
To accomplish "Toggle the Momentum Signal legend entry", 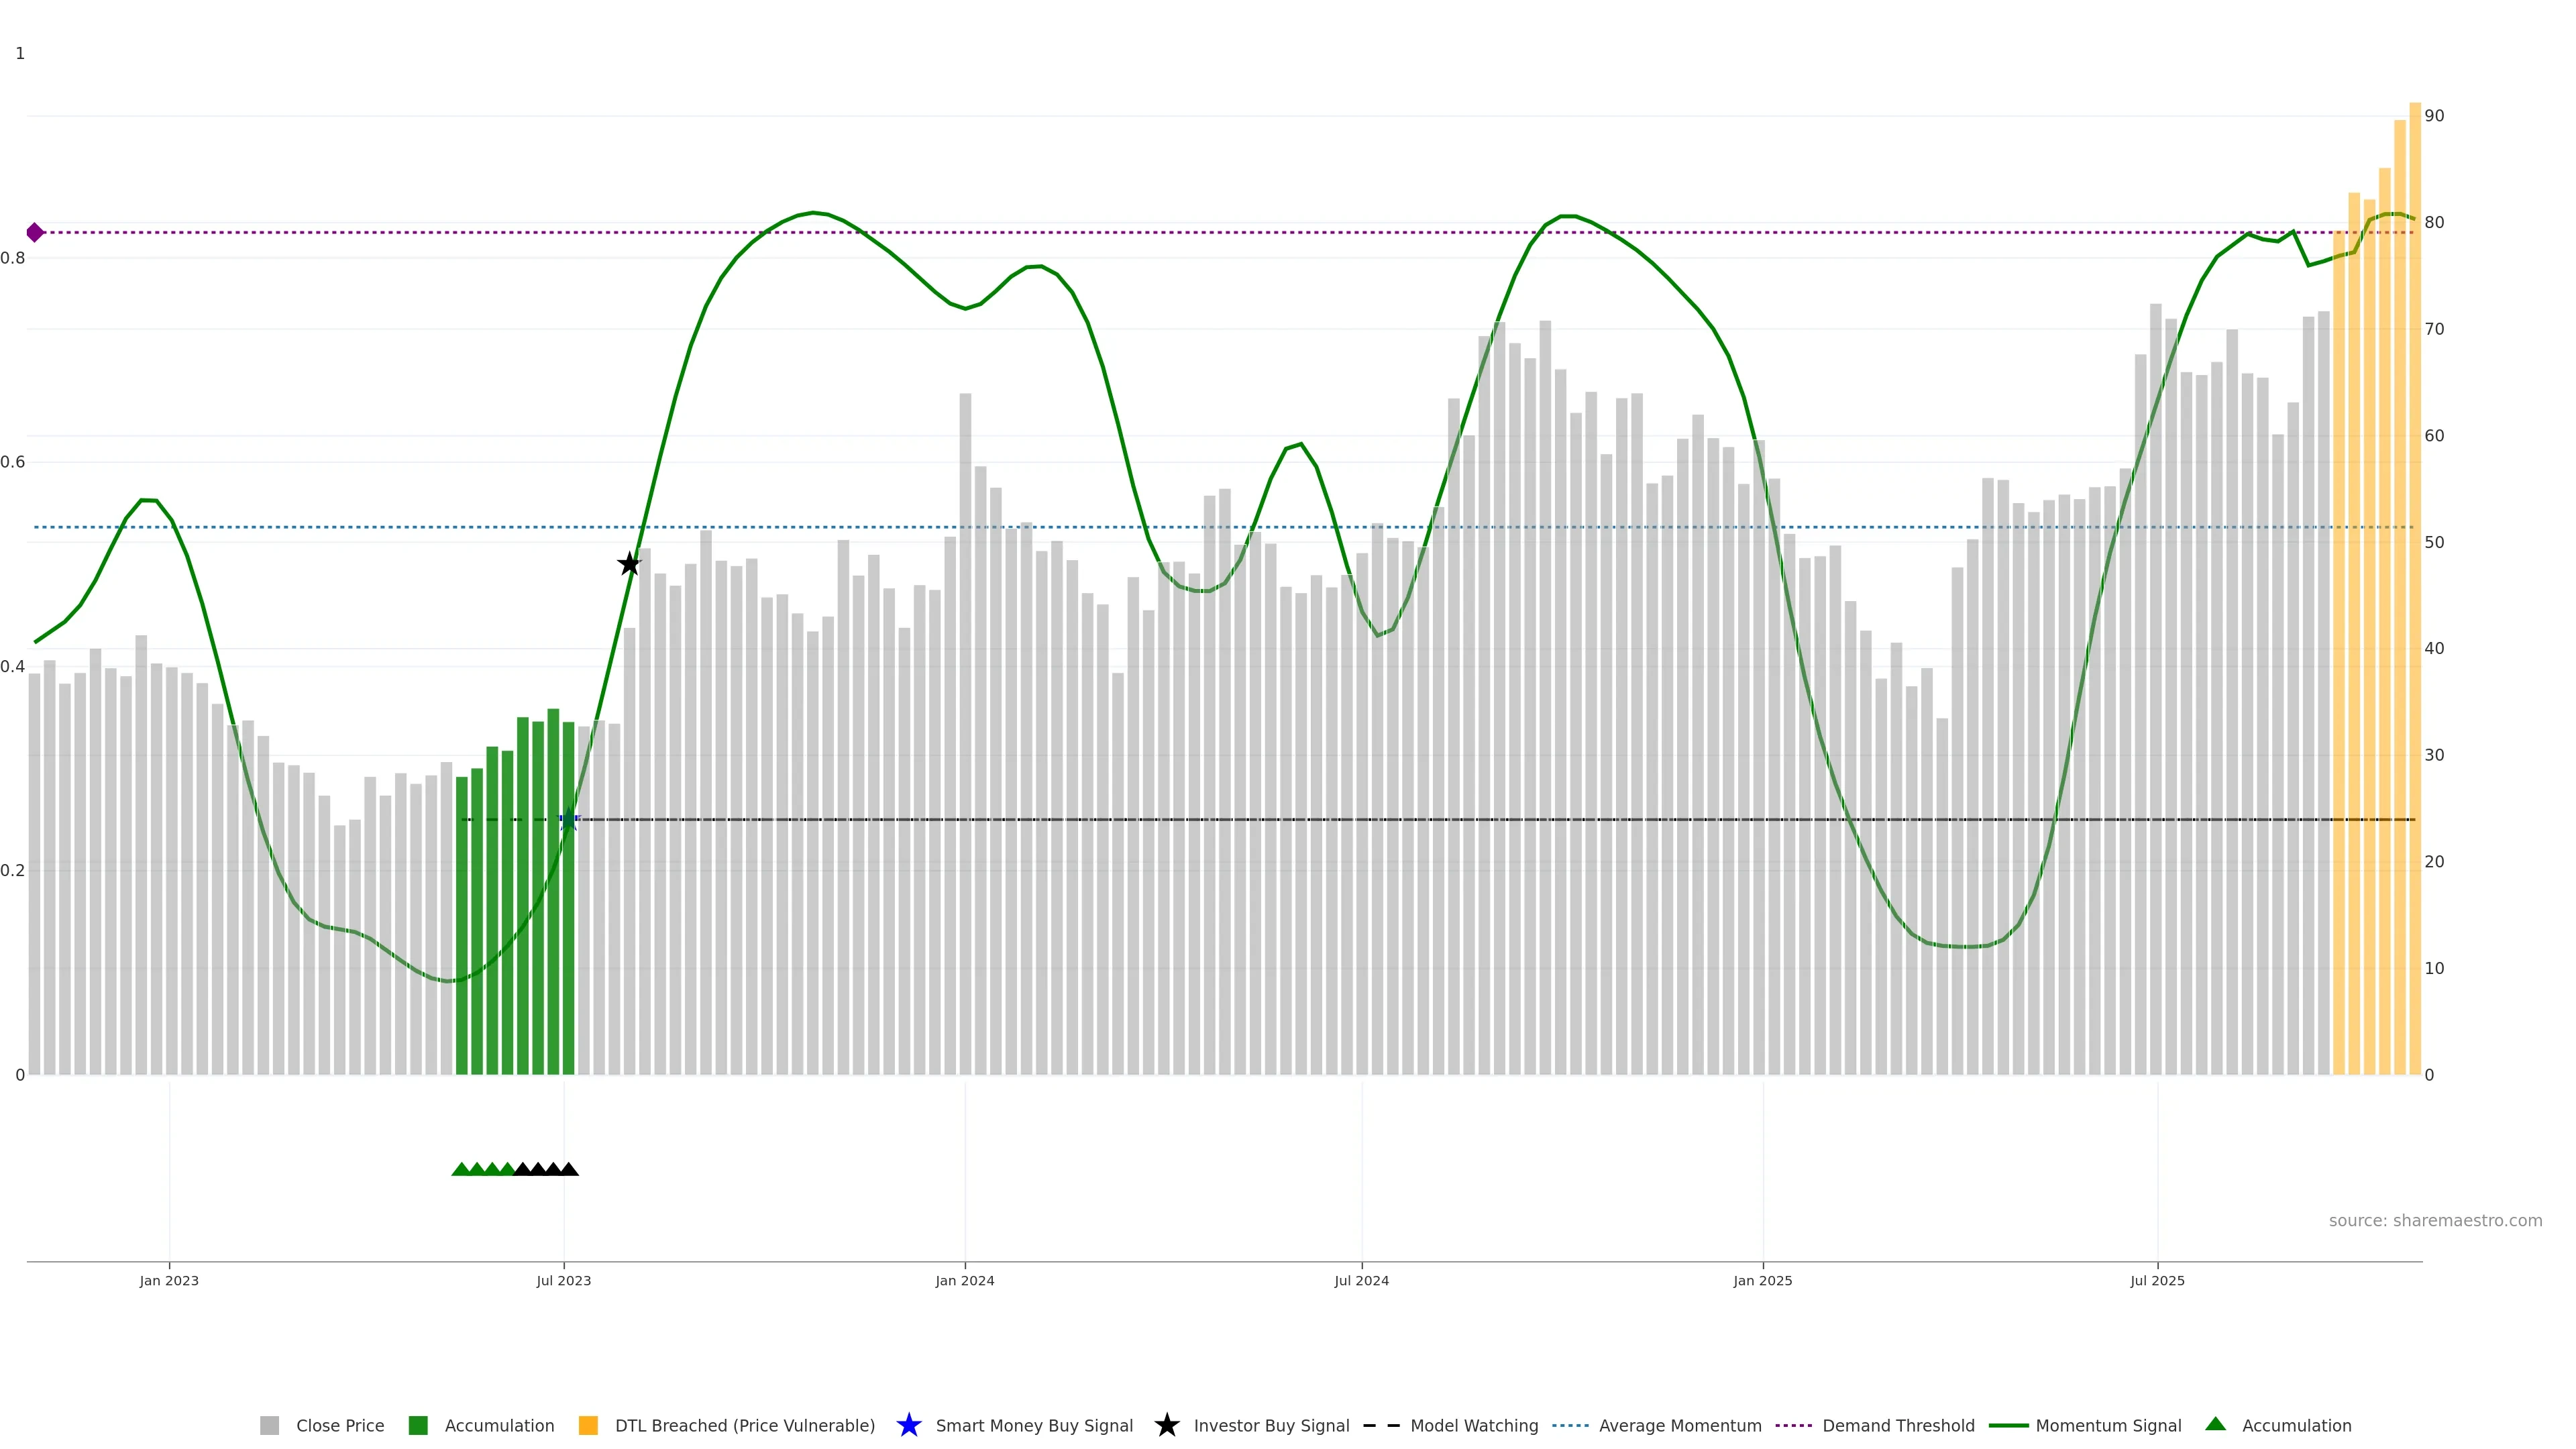I will 2107,1425.
